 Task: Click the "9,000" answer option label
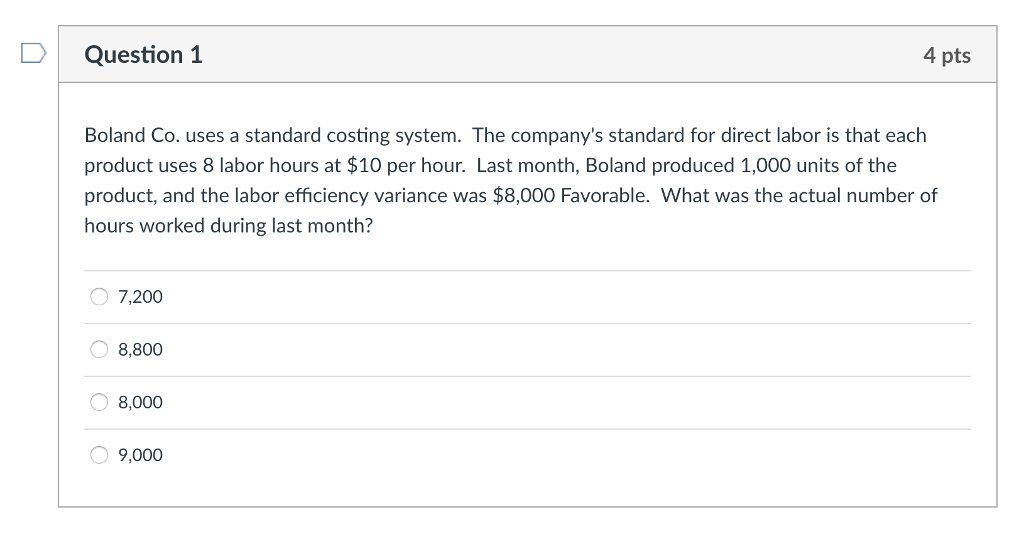(140, 456)
